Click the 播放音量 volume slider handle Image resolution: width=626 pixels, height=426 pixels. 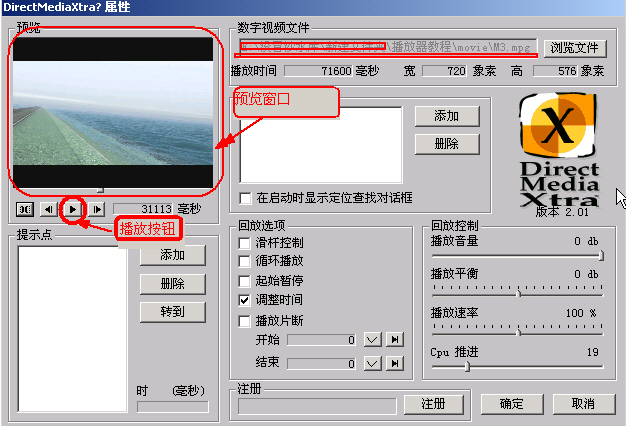[x=601, y=256]
